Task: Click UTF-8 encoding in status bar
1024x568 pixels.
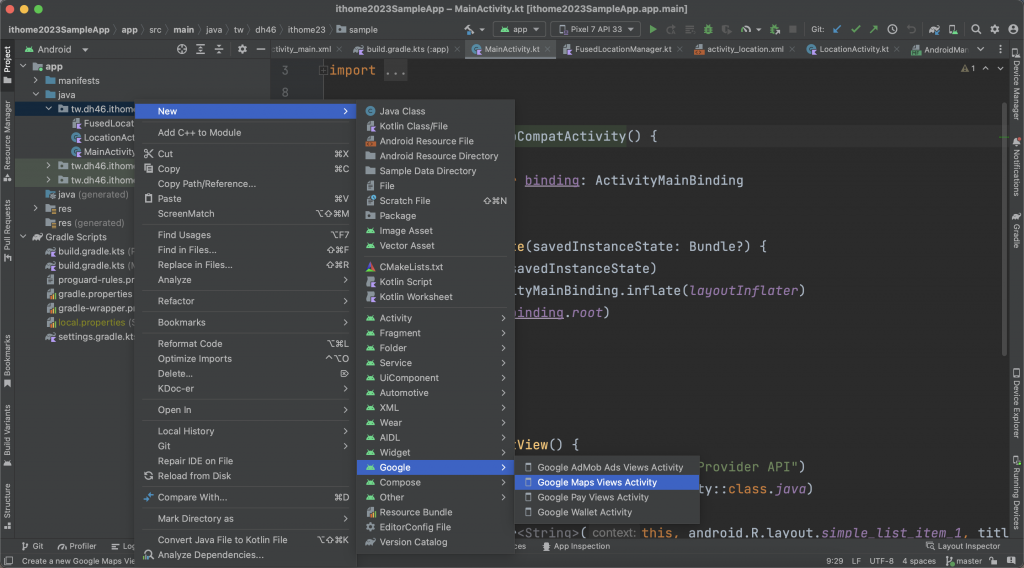Action: coord(881,561)
